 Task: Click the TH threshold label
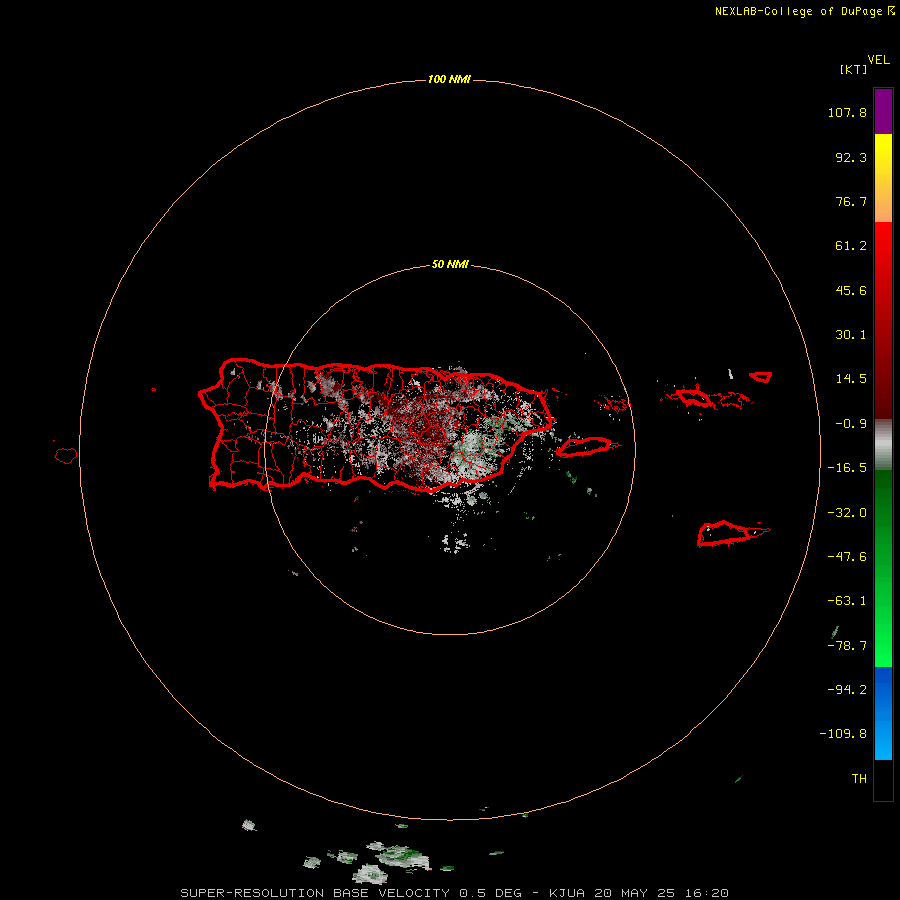[859, 779]
